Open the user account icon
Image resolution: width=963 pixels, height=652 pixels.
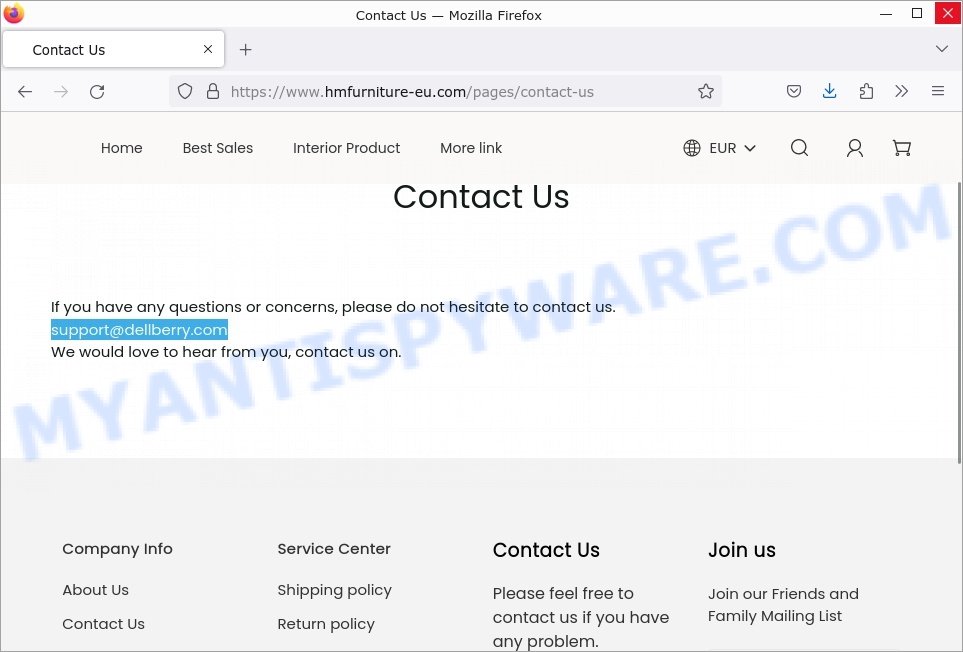click(x=854, y=148)
